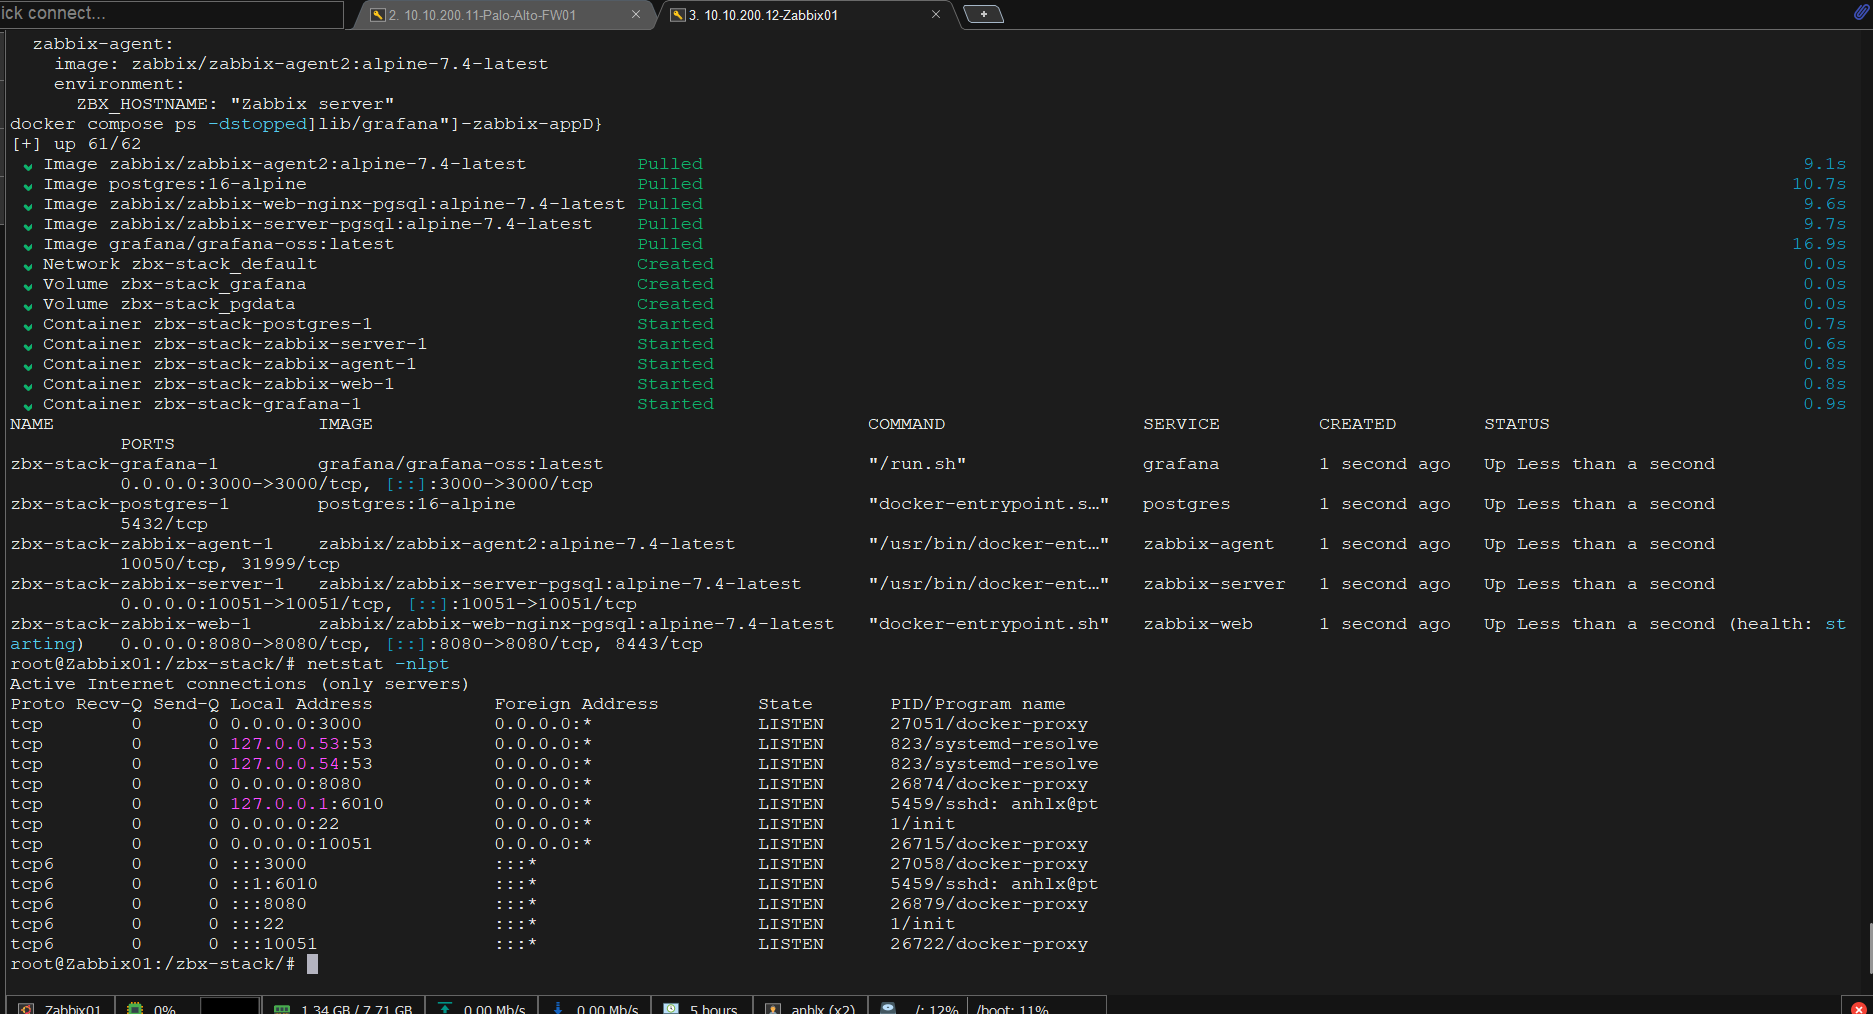Click 'Image postgres:16-alpine' pulled line

click(175, 184)
